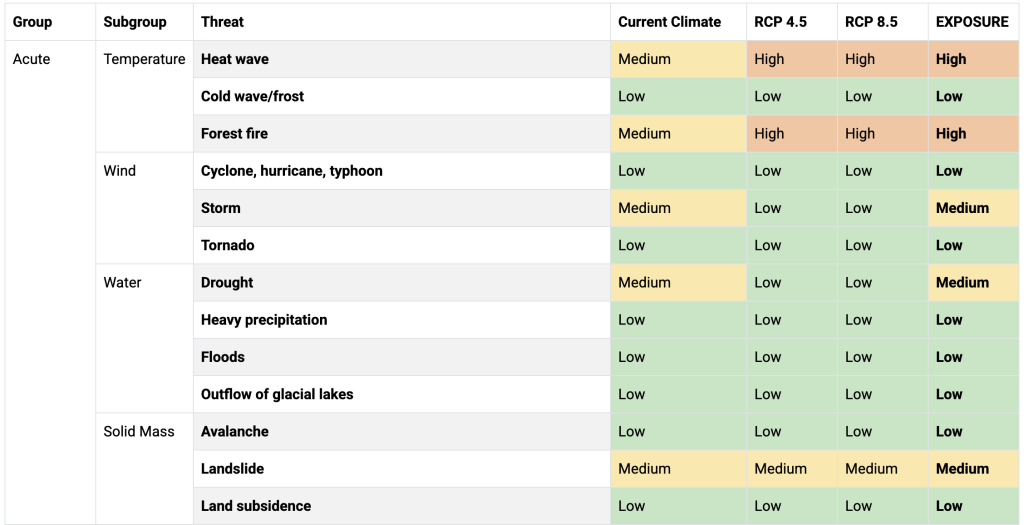Click the Current Climate column header
Image resolution: width=1024 pixels, height=525 pixels.
pos(679,22)
